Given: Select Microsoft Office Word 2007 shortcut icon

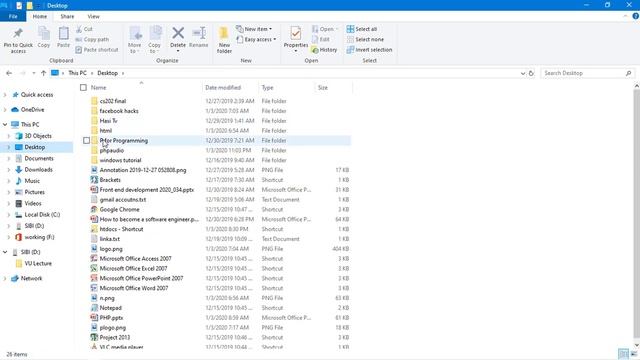Looking at the screenshot, I should pyautogui.click(x=94, y=288).
